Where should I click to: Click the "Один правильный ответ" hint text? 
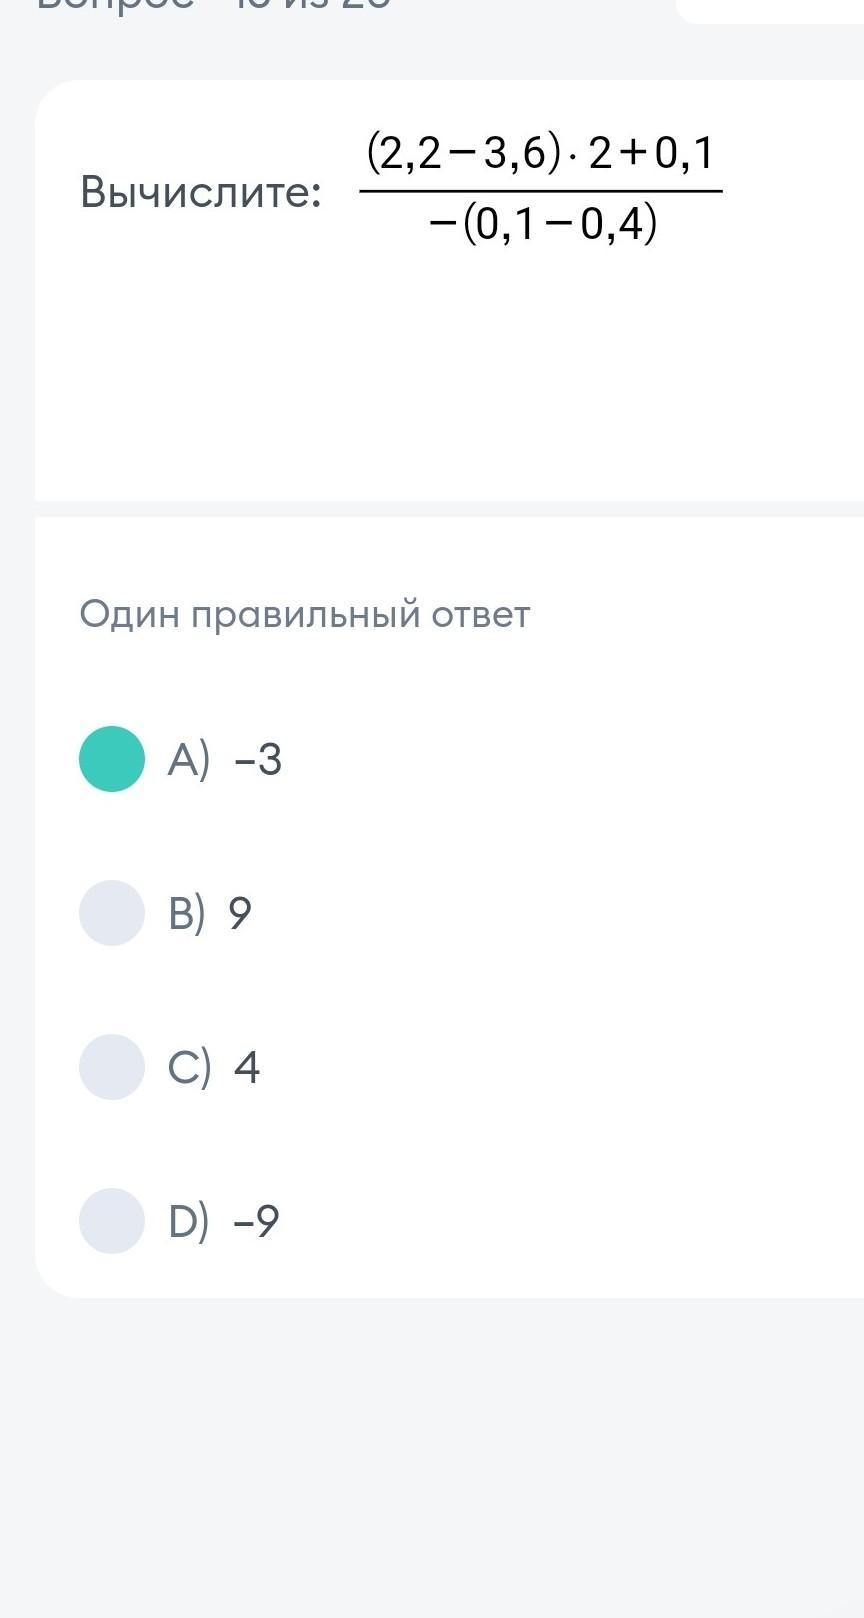[305, 614]
